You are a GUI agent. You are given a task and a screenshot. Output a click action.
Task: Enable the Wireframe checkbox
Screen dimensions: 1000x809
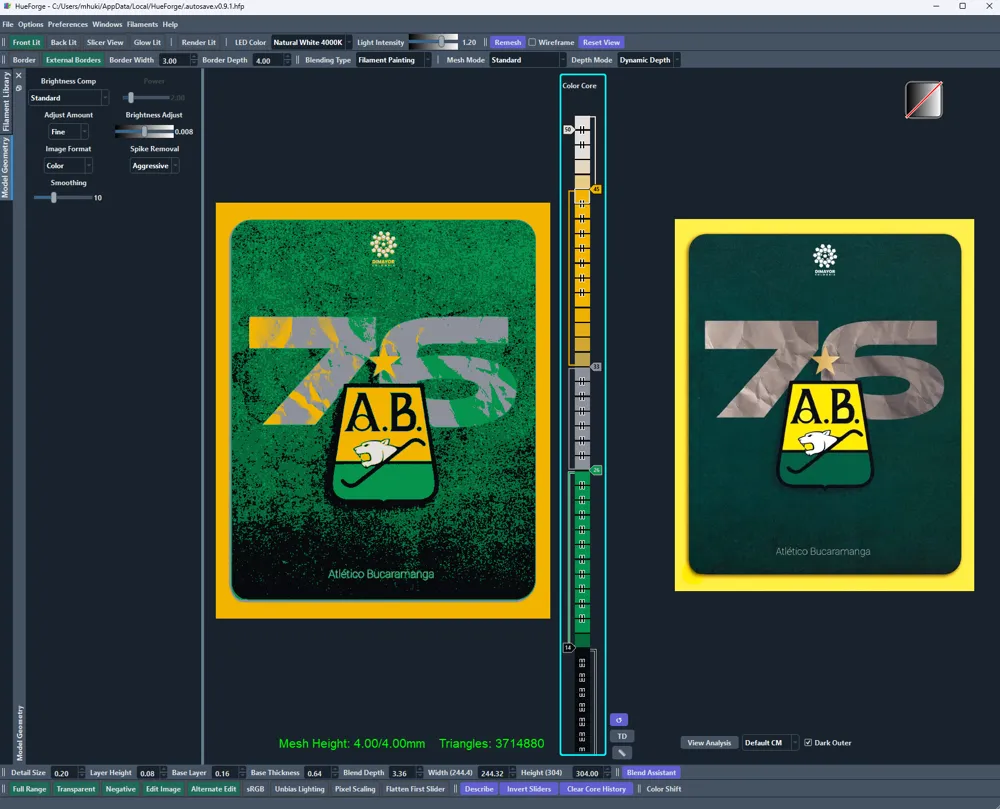pos(532,42)
